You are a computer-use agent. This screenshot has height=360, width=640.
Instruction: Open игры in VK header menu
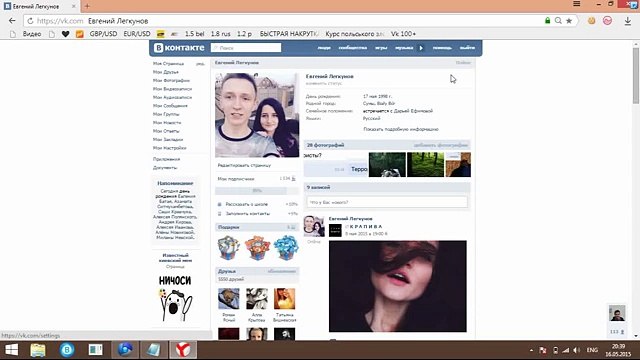(x=381, y=48)
